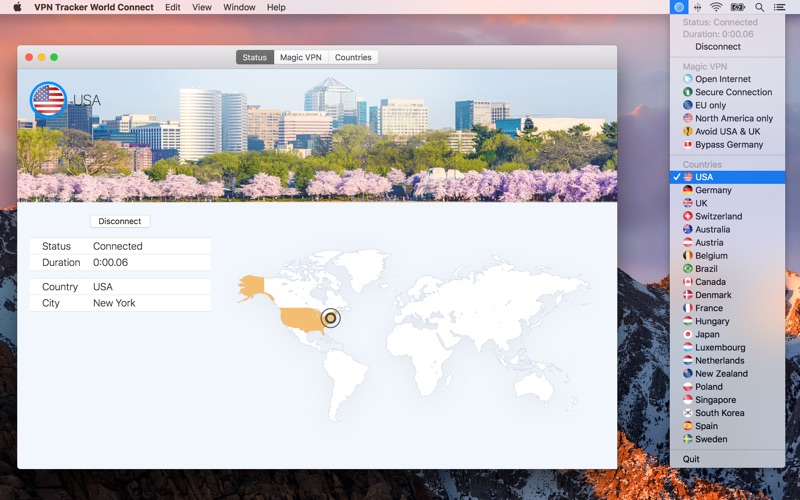Connect to UK from country list

click(x=728, y=203)
